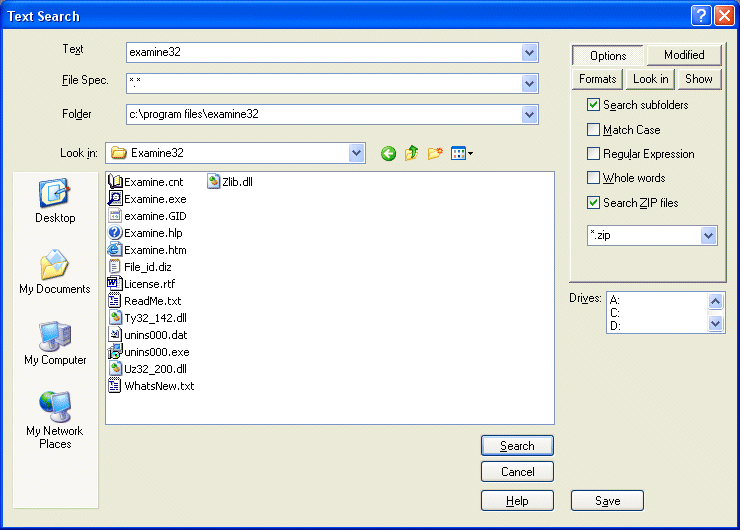Select the Examine.htm file icon
The height and width of the screenshot is (530, 740).
pos(115,250)
